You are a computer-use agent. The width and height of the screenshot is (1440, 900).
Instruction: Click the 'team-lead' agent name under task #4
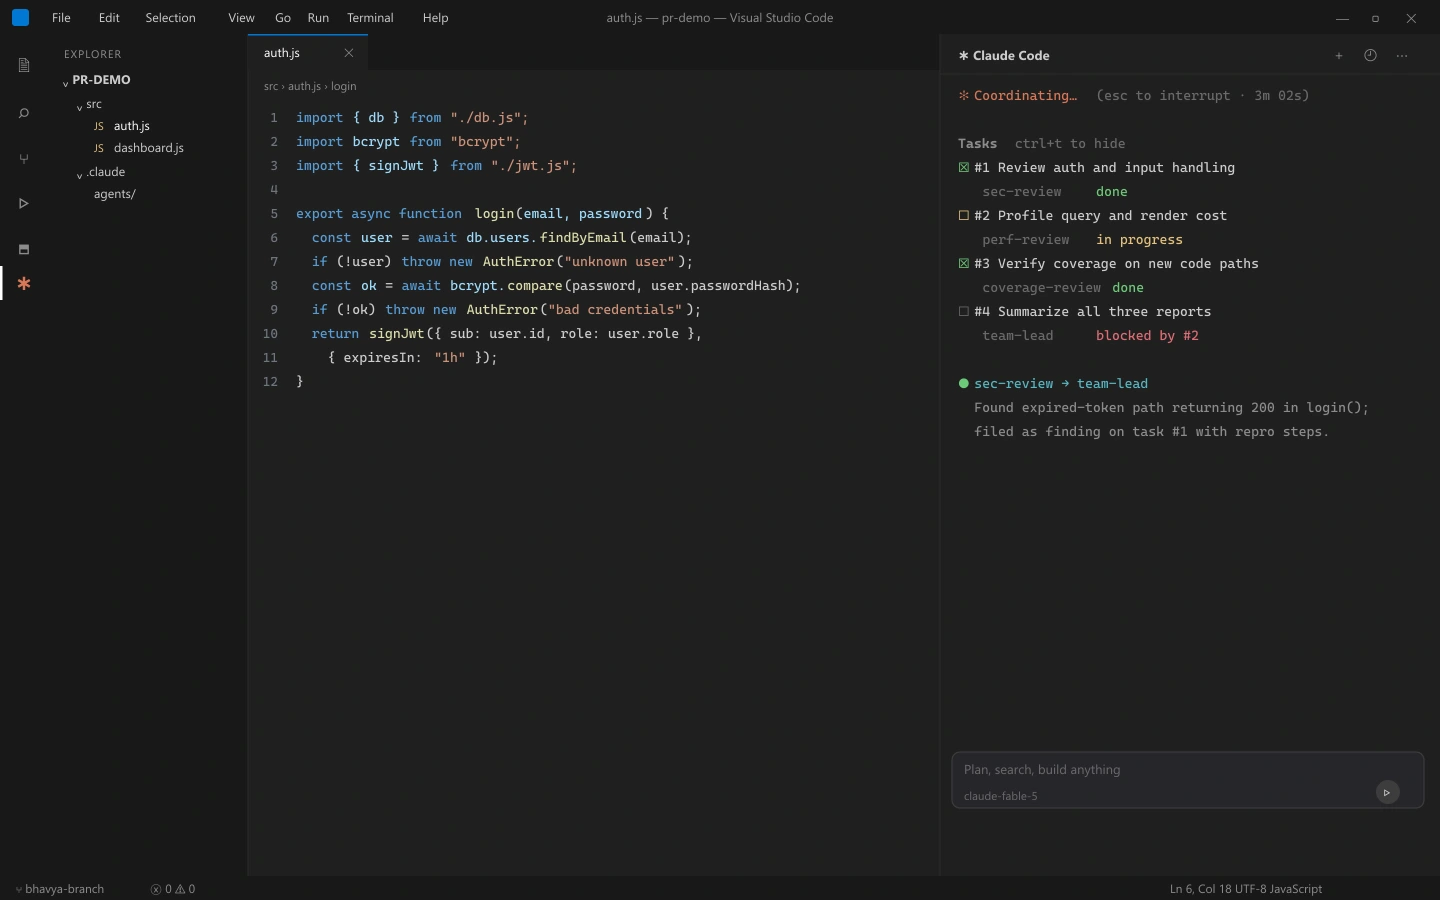click(x=1018, y=336)
